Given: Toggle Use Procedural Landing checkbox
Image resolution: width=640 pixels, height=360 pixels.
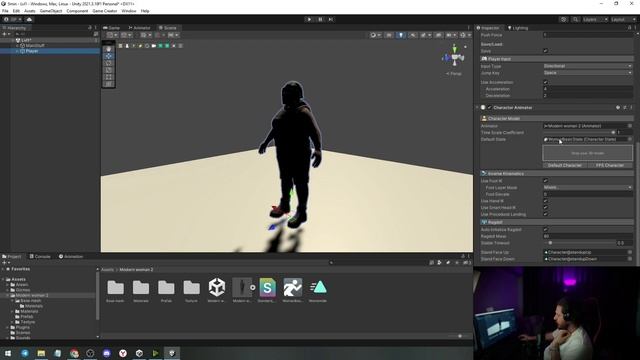Looking at the screenshot, I should (545, 214).
